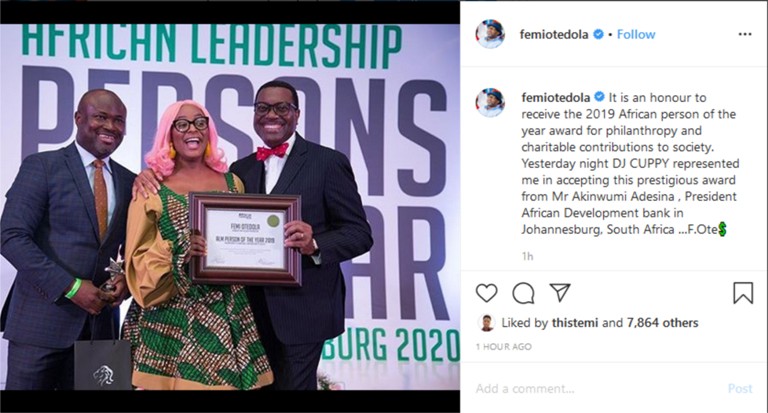Click femiotedola avatar beside the caption
This screenshot has height=413, width=768.
point(490,102)
